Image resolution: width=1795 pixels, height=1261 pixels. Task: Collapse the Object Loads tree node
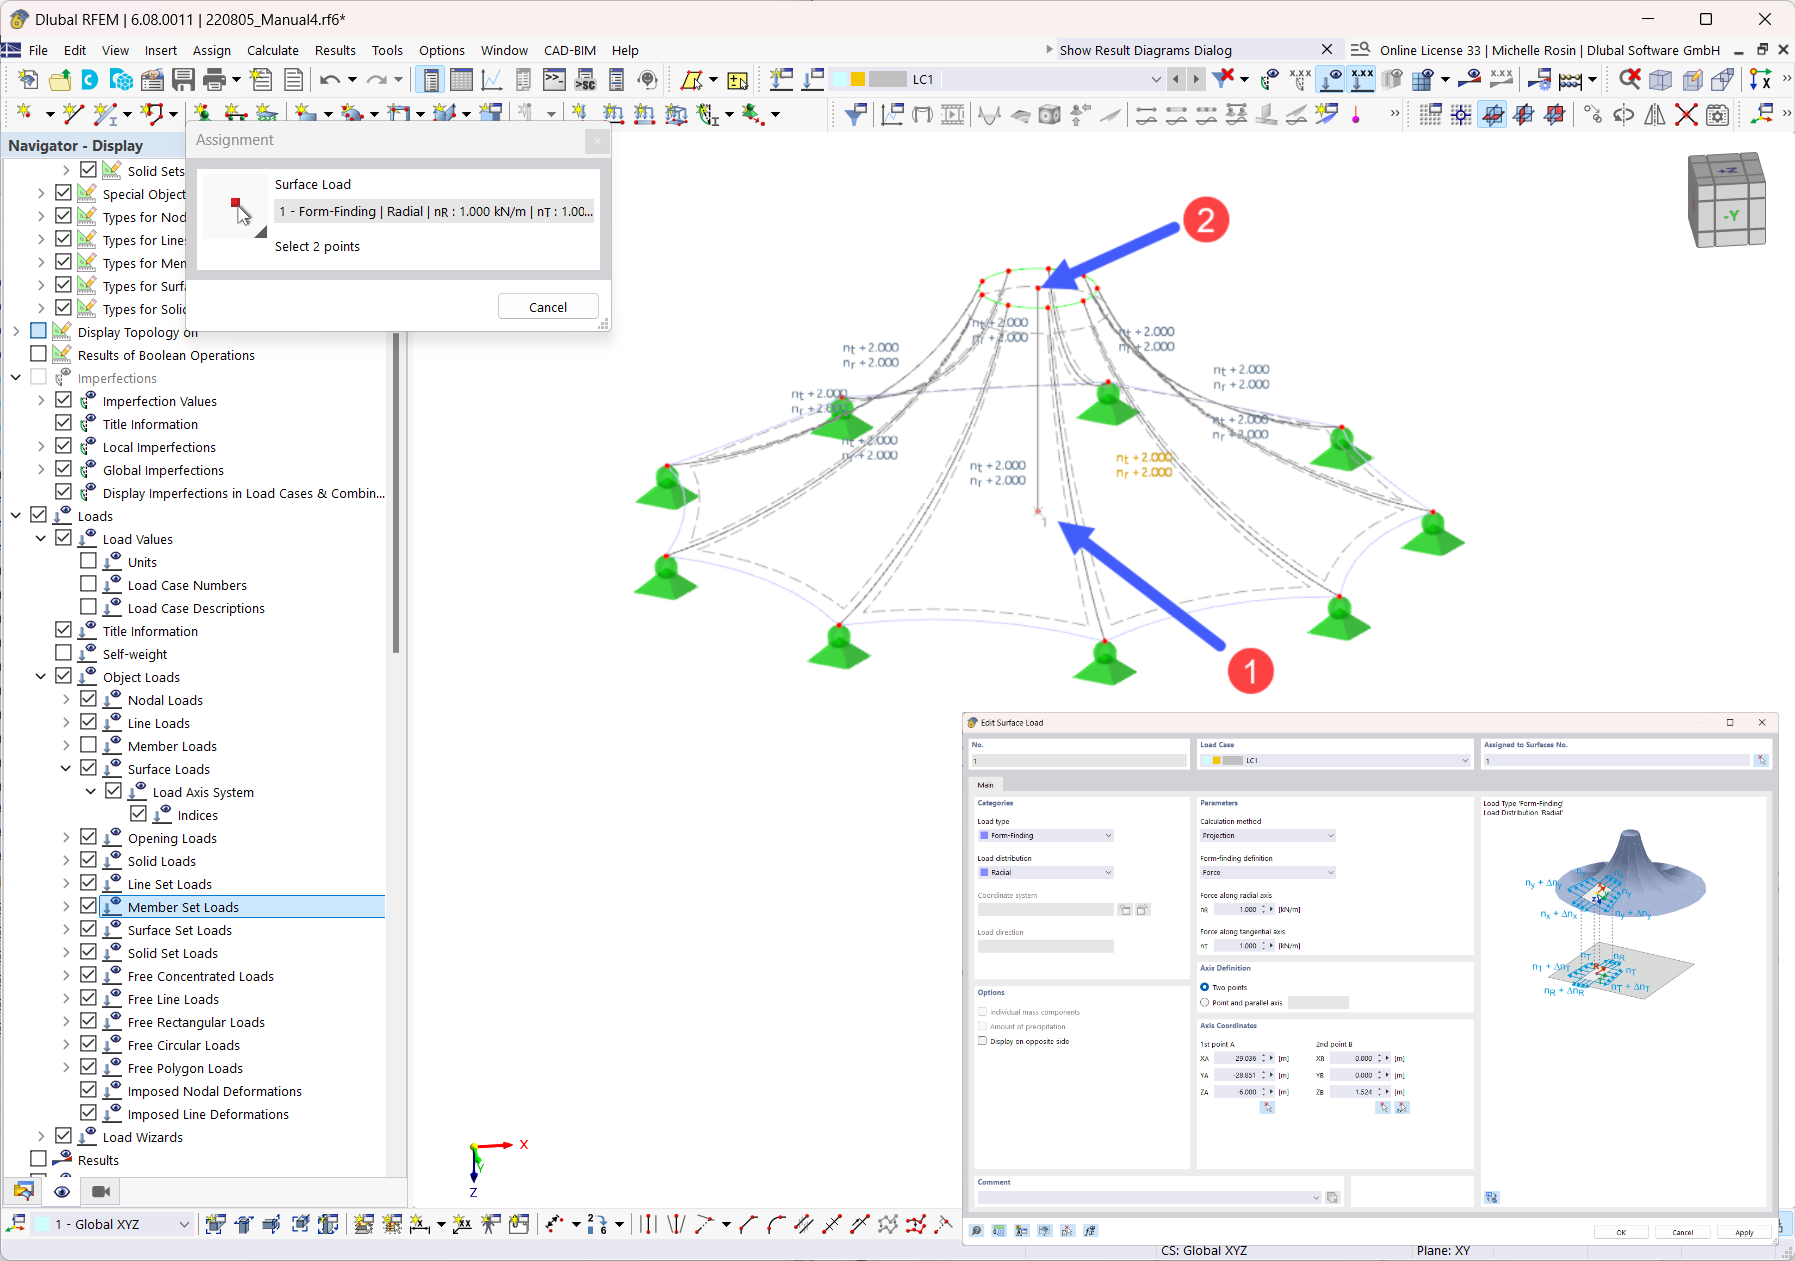coord(41,677)
